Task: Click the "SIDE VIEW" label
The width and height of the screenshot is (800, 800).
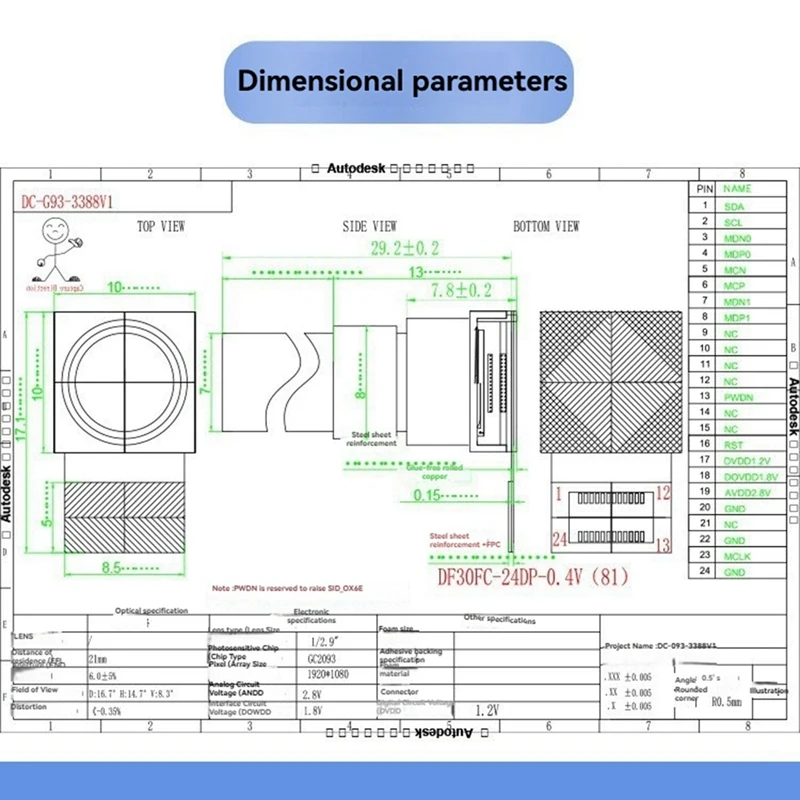Action: [x=369, y=227]
